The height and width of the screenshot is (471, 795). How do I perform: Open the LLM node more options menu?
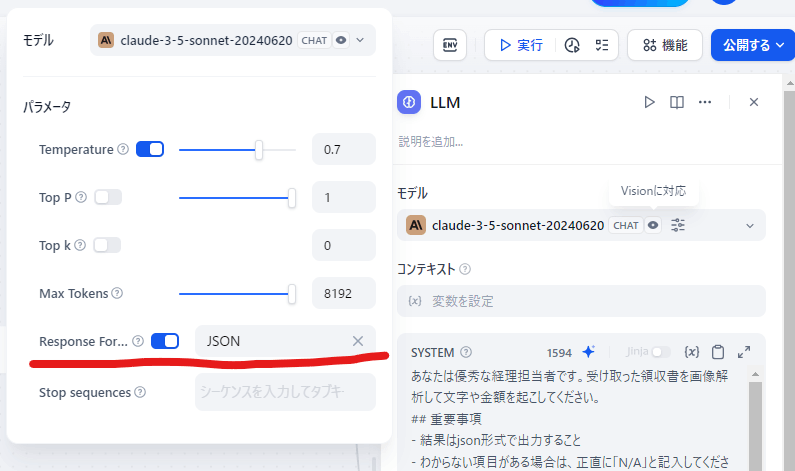point(705,102)
